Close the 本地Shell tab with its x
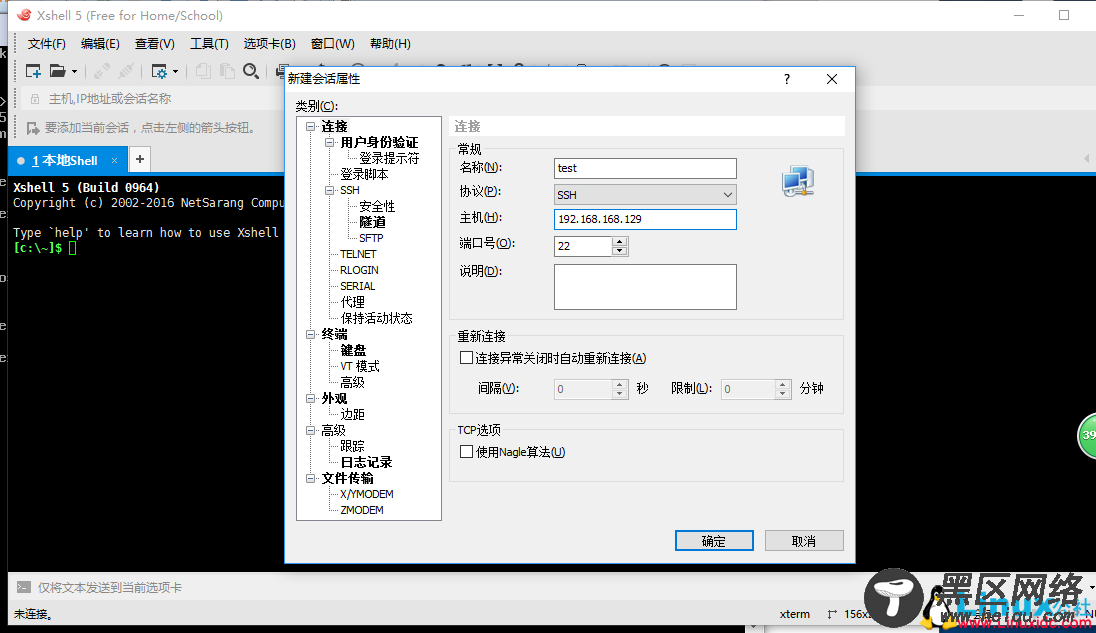Screen dimensions: 1096x633 115,161
